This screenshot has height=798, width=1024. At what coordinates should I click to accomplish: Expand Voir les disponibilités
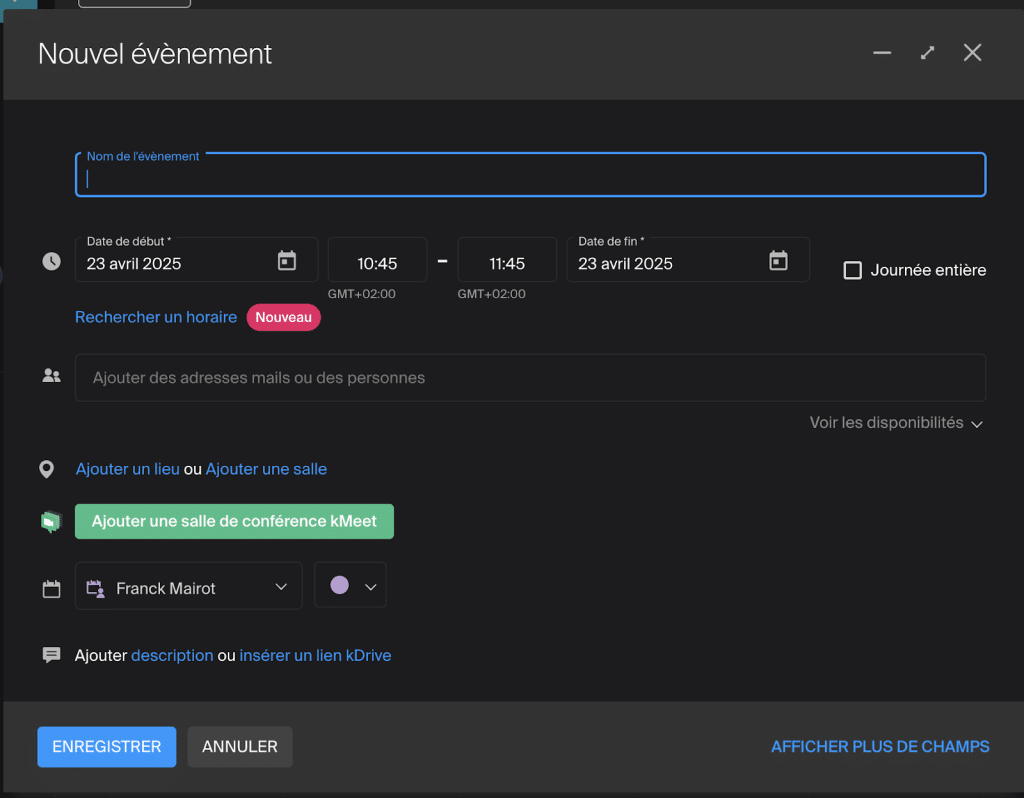tap(896, 423)
